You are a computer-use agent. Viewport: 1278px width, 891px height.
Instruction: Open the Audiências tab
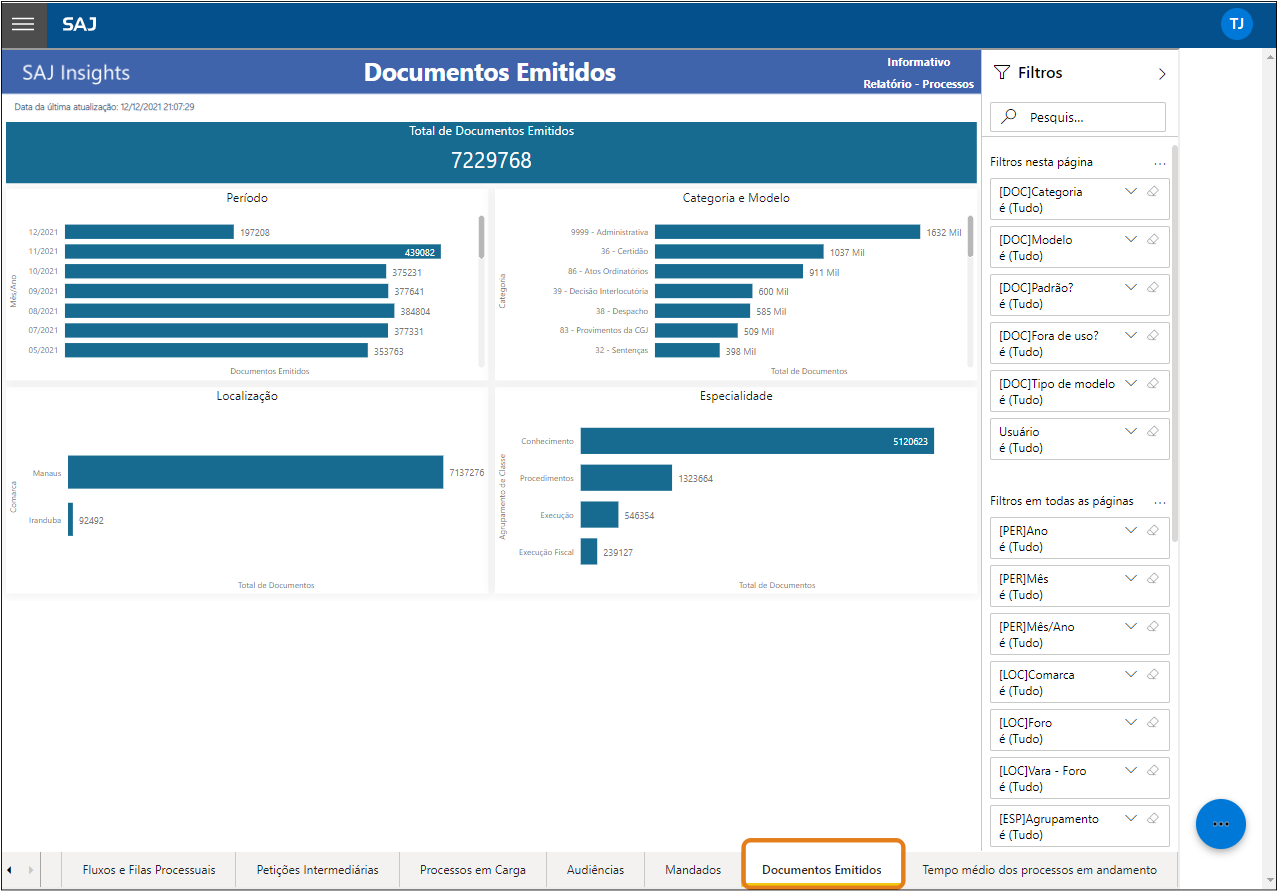coord(595,870)
